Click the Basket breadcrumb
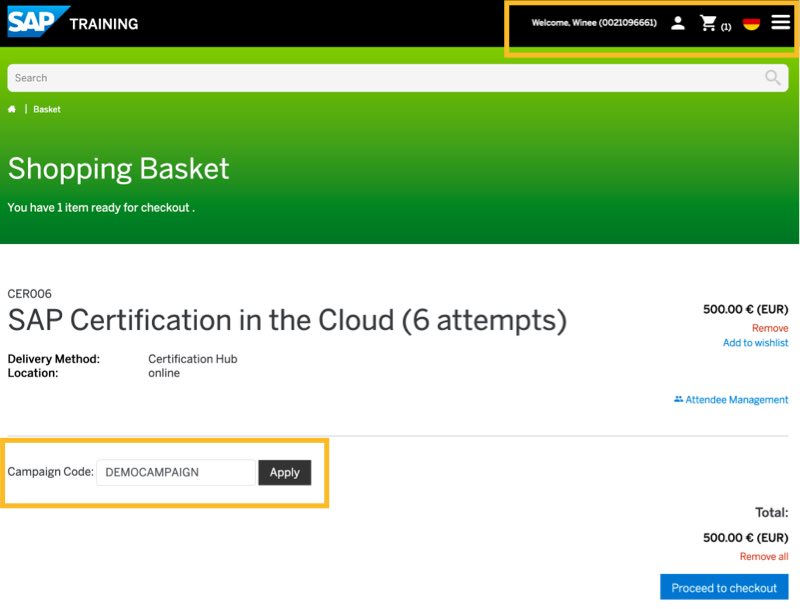 47,109
